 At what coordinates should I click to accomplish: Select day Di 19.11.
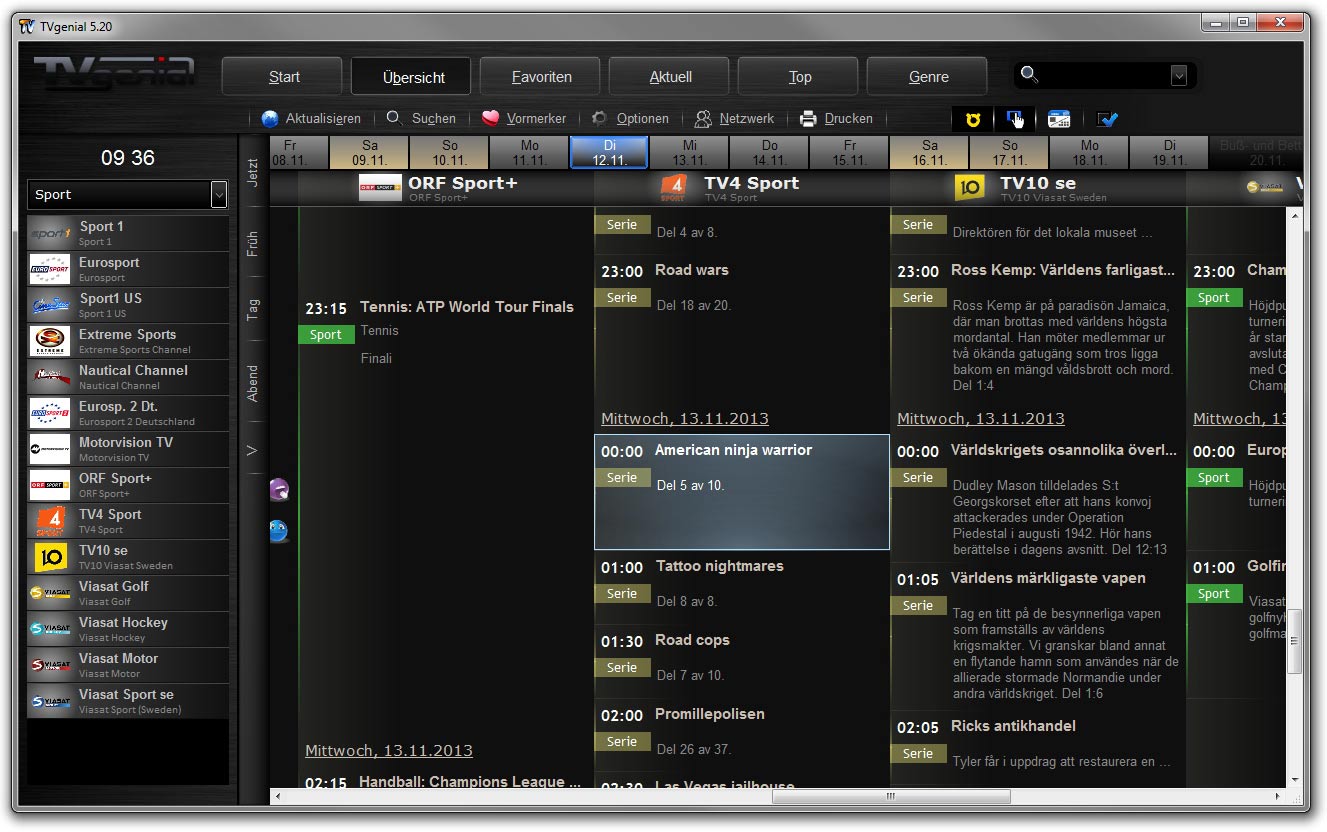tap(1170, 153)
